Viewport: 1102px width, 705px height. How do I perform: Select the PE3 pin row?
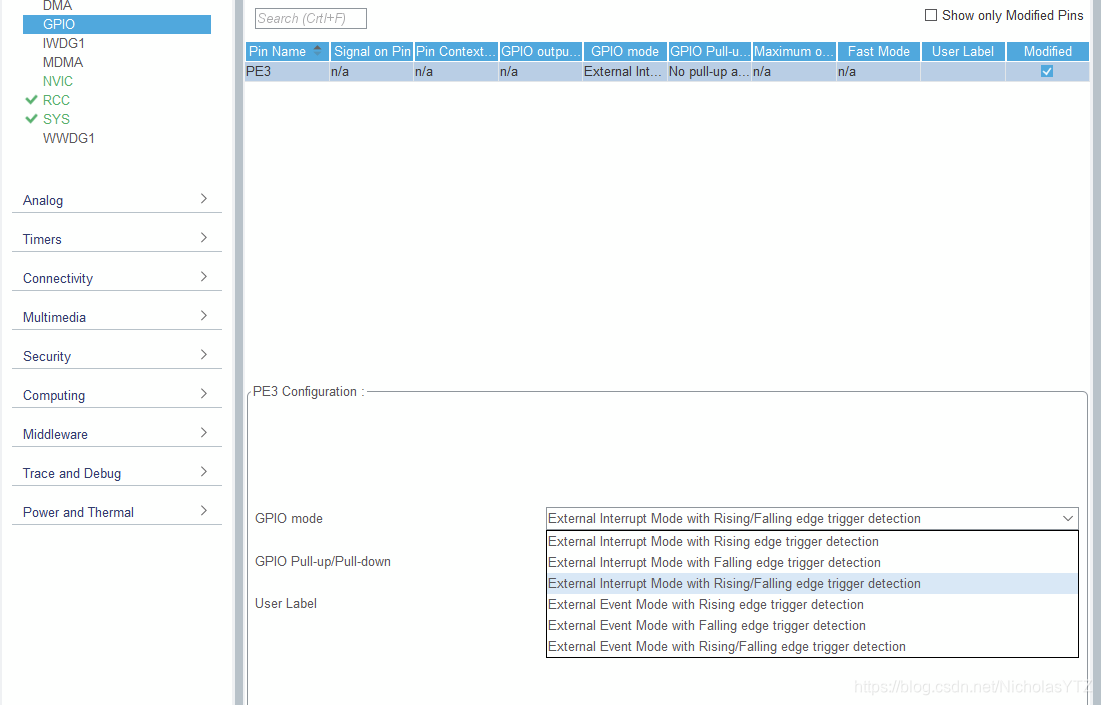(667, 71)
